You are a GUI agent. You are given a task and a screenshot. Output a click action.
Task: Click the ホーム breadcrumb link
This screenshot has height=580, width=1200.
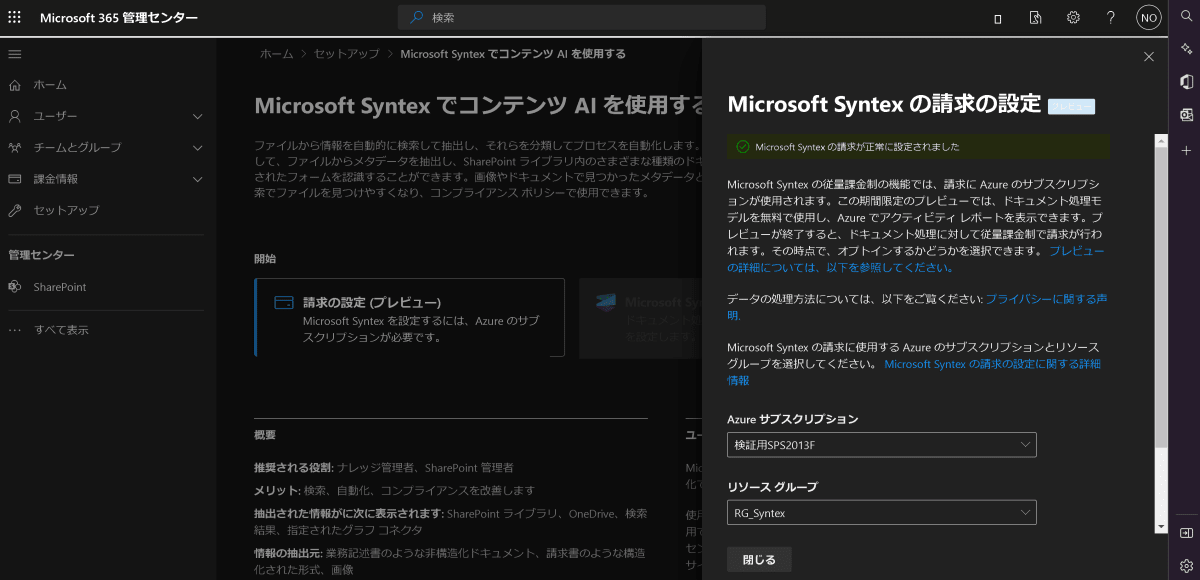coord(276,54)
